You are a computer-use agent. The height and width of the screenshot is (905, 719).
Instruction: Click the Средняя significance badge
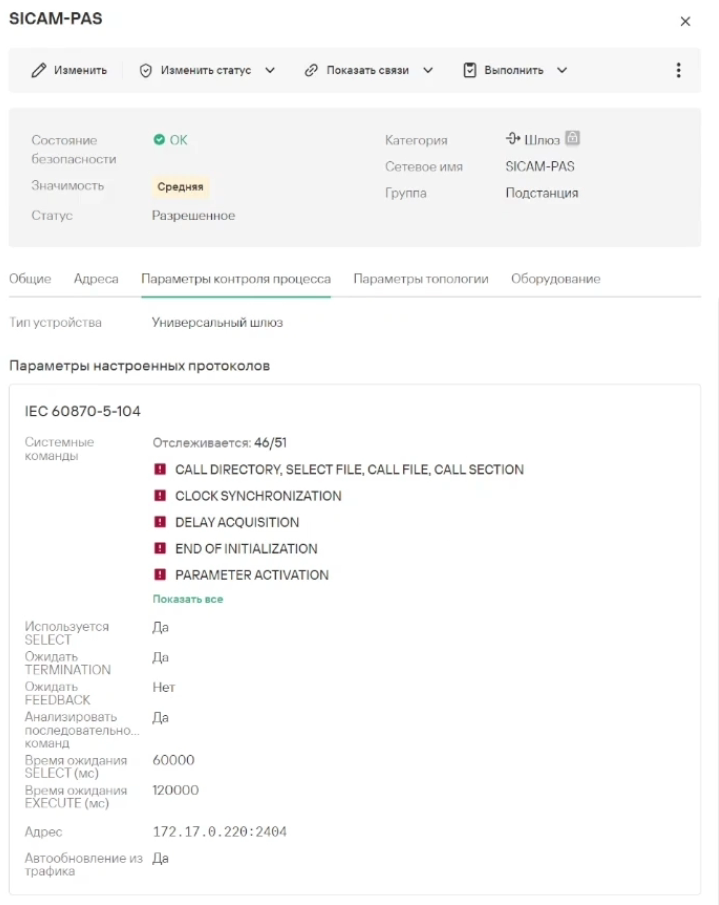pyautogui.click(x=180, y=186)
